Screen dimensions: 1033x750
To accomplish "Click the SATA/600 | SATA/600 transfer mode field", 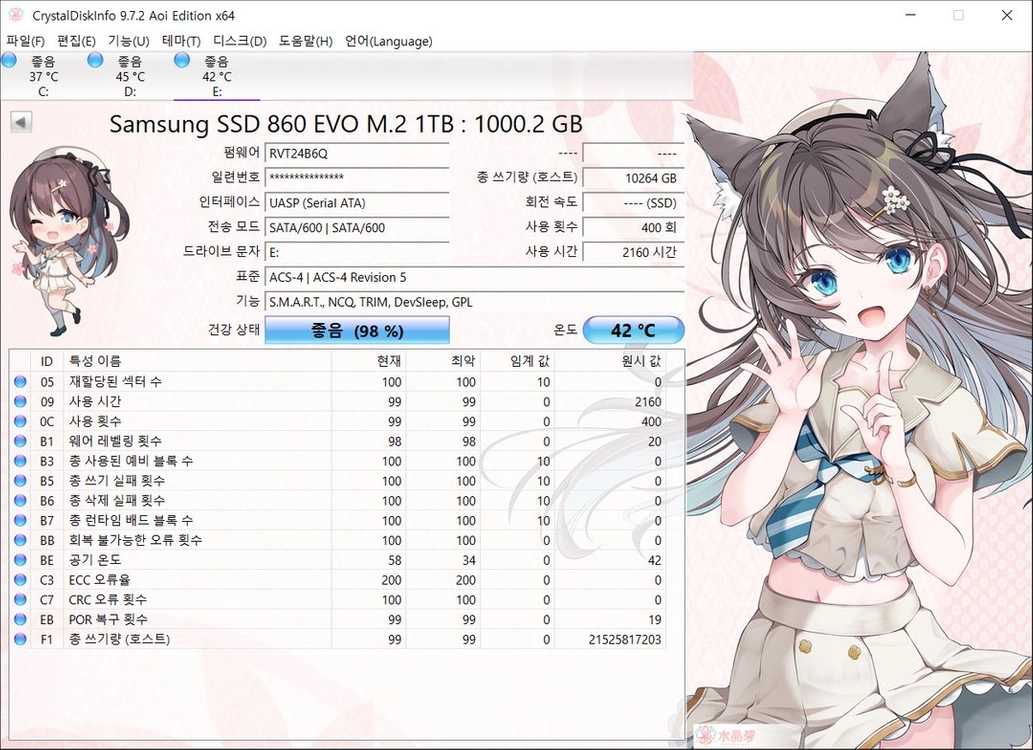I will [357, 227].
